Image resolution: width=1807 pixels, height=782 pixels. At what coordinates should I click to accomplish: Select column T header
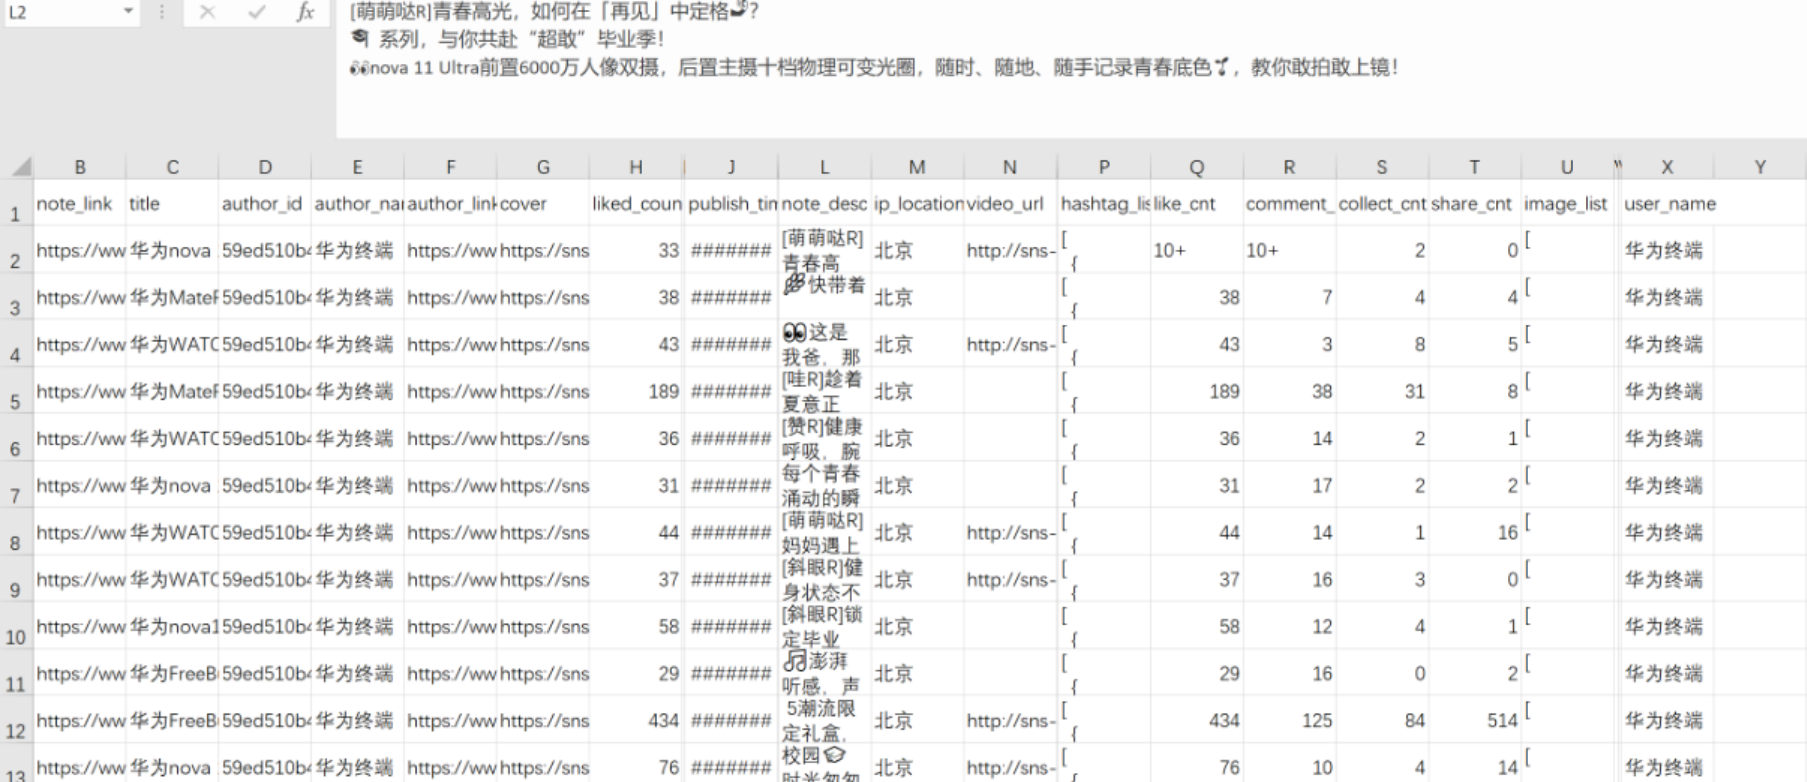(1474, 167)
